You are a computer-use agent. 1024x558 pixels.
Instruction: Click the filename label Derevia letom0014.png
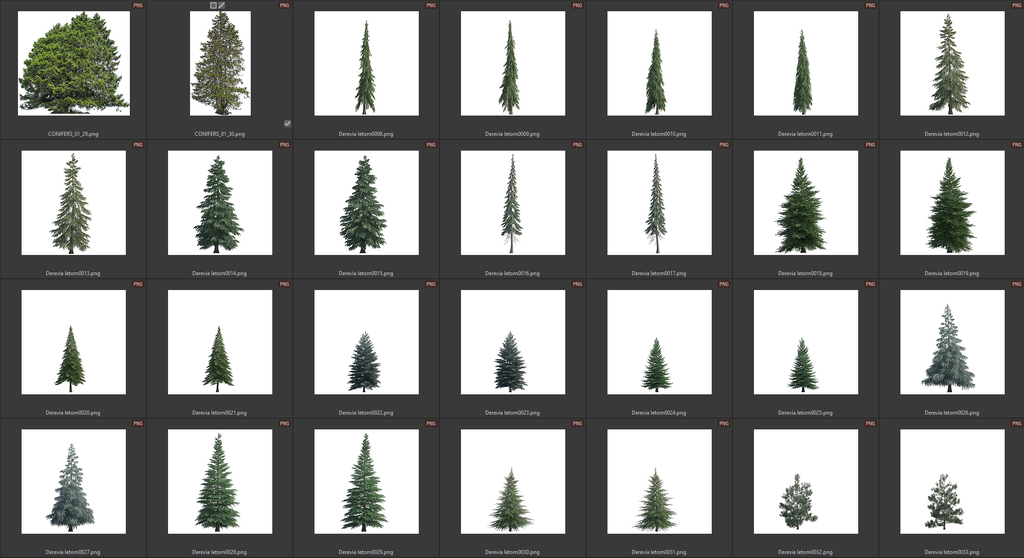click(x=219, y=273)
